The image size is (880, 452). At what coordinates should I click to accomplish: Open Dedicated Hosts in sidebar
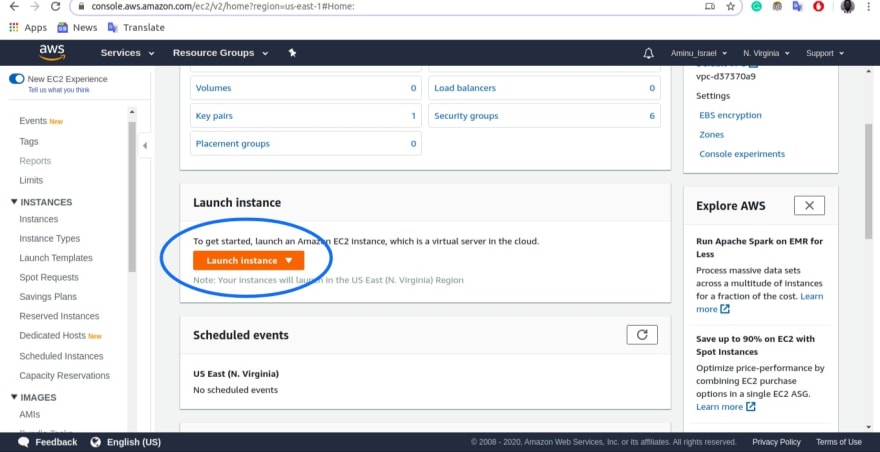coord(52,335)
